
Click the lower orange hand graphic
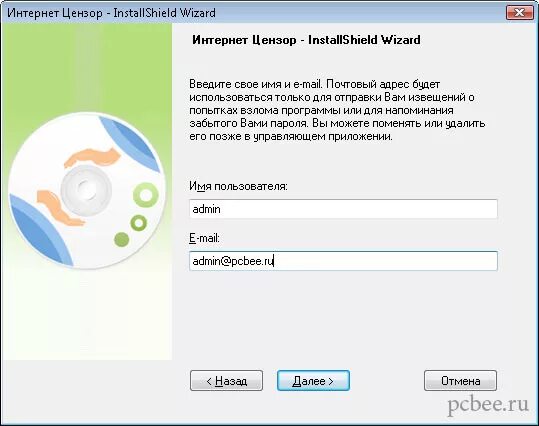point(57,208)
